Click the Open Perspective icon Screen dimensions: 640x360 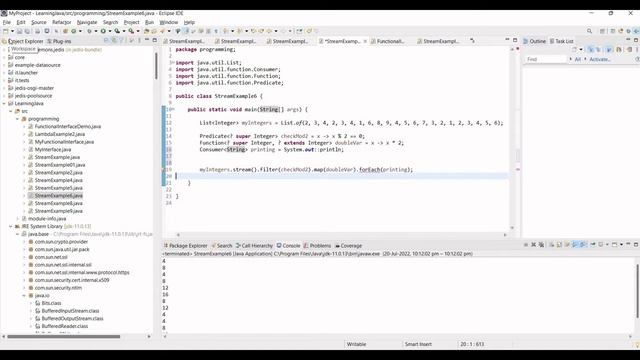point(602,31)
